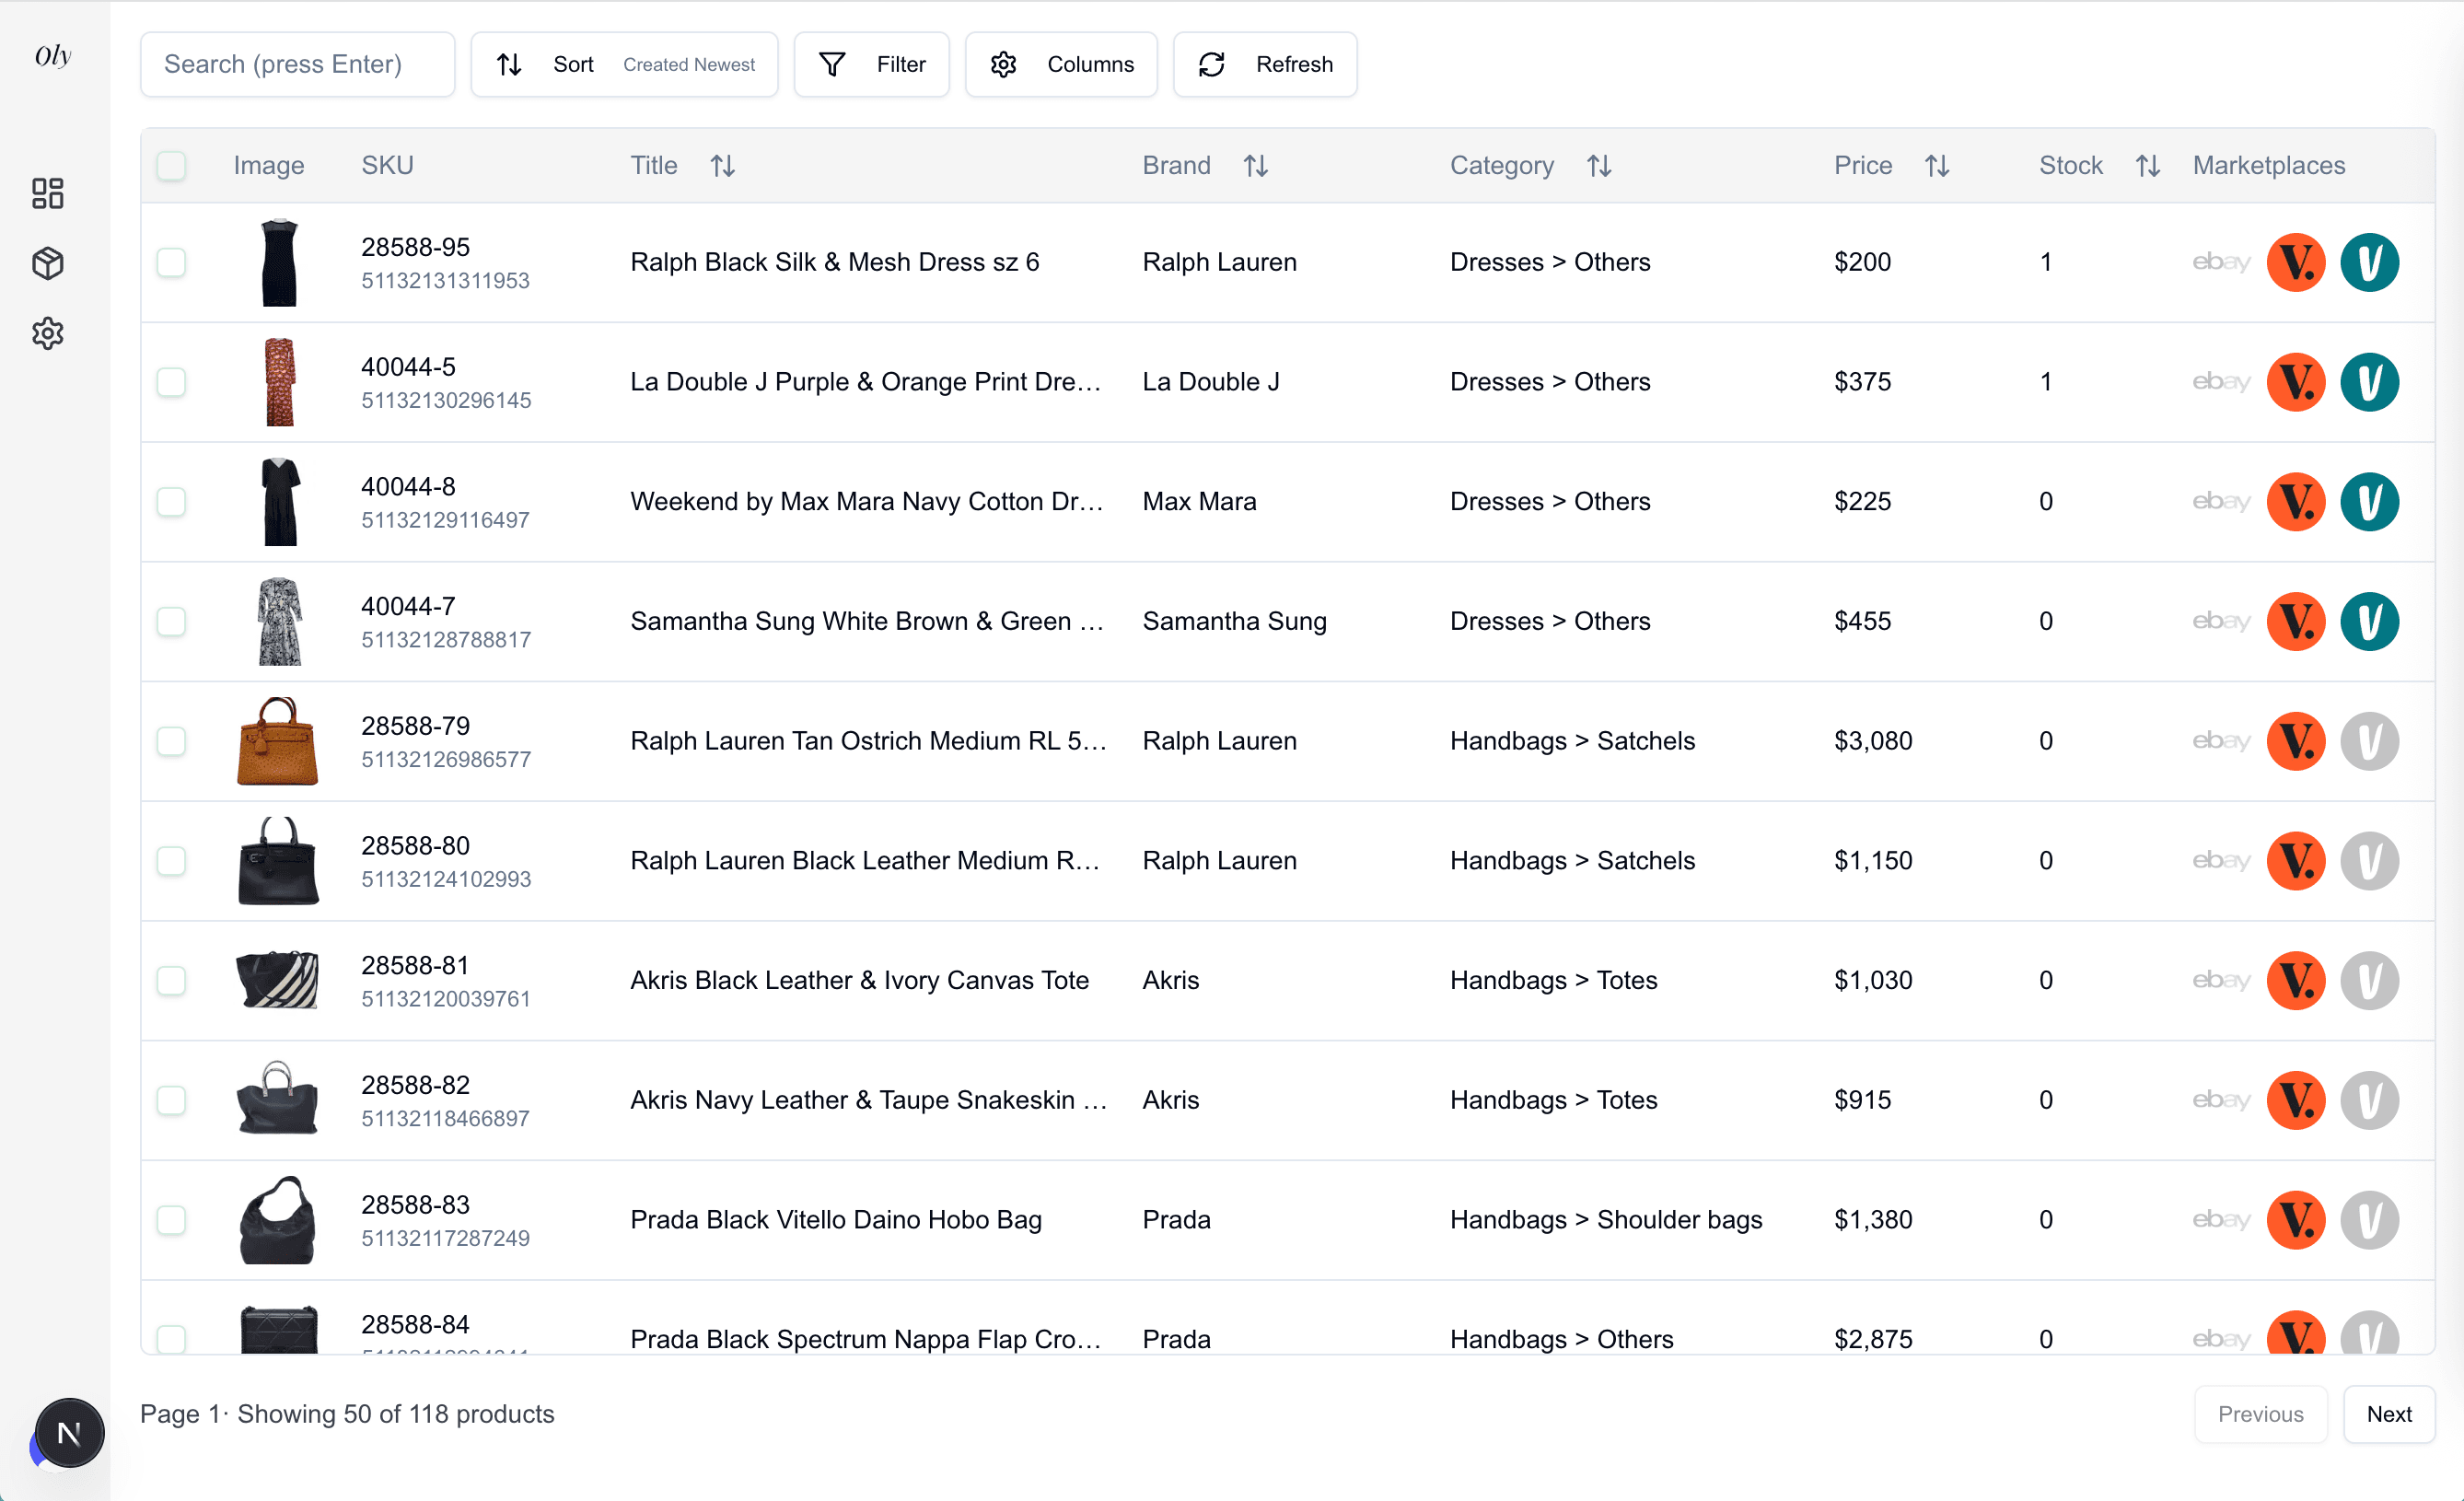The height and width of the screenshot is (1501, 2464).
Task: Click Max Mara brand cell
Action: pos(1199,501)
